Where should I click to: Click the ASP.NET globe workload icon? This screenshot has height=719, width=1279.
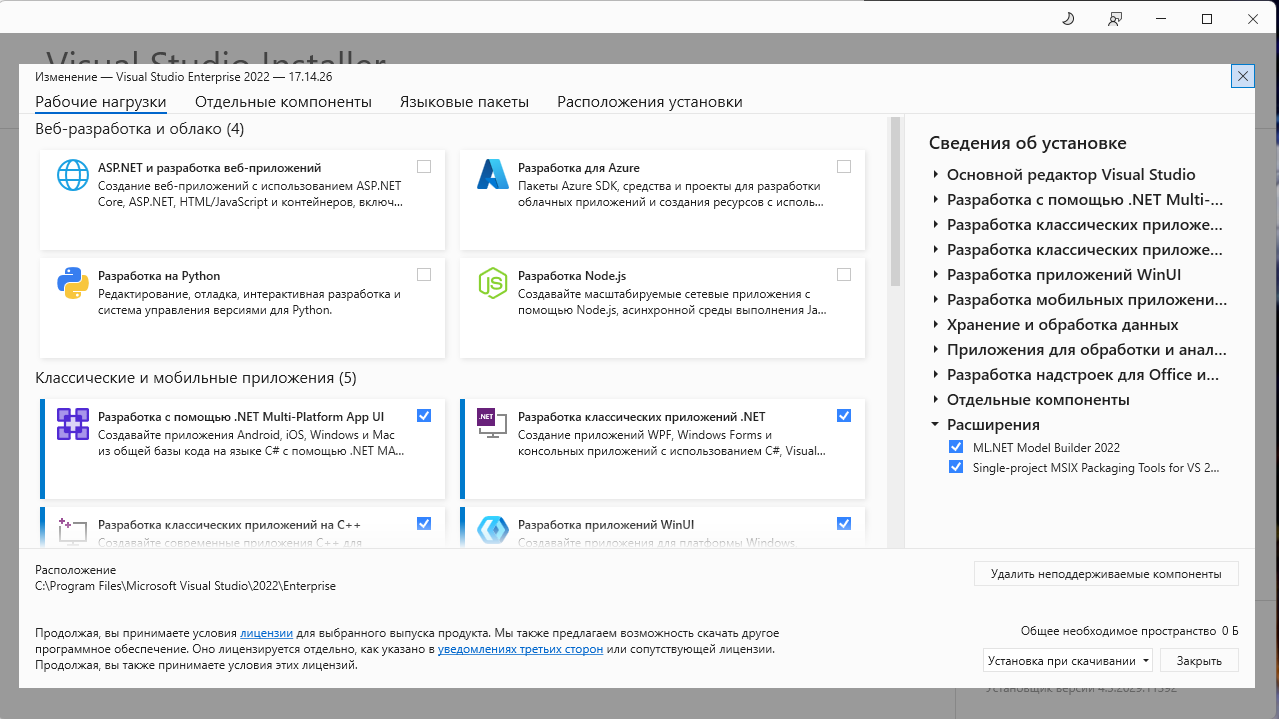(x=73, y=175)
